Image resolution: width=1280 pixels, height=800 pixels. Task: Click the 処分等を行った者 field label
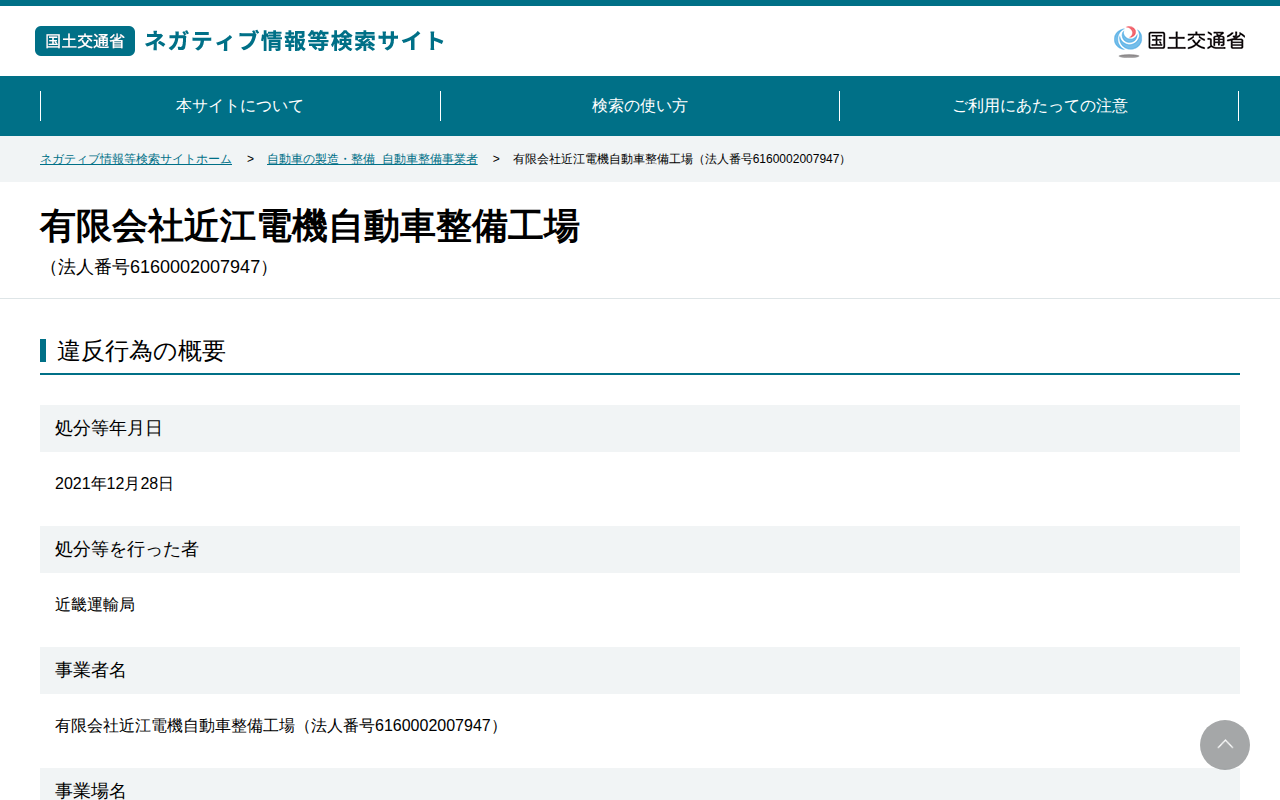click(127, 549)
